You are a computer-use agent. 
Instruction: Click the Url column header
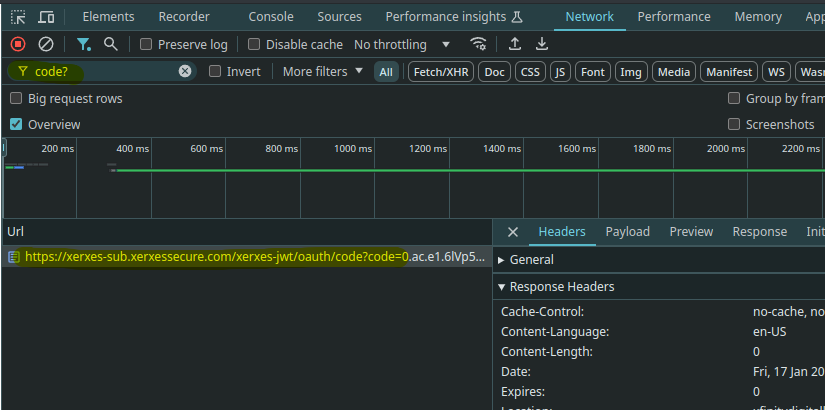coord(247,232)
